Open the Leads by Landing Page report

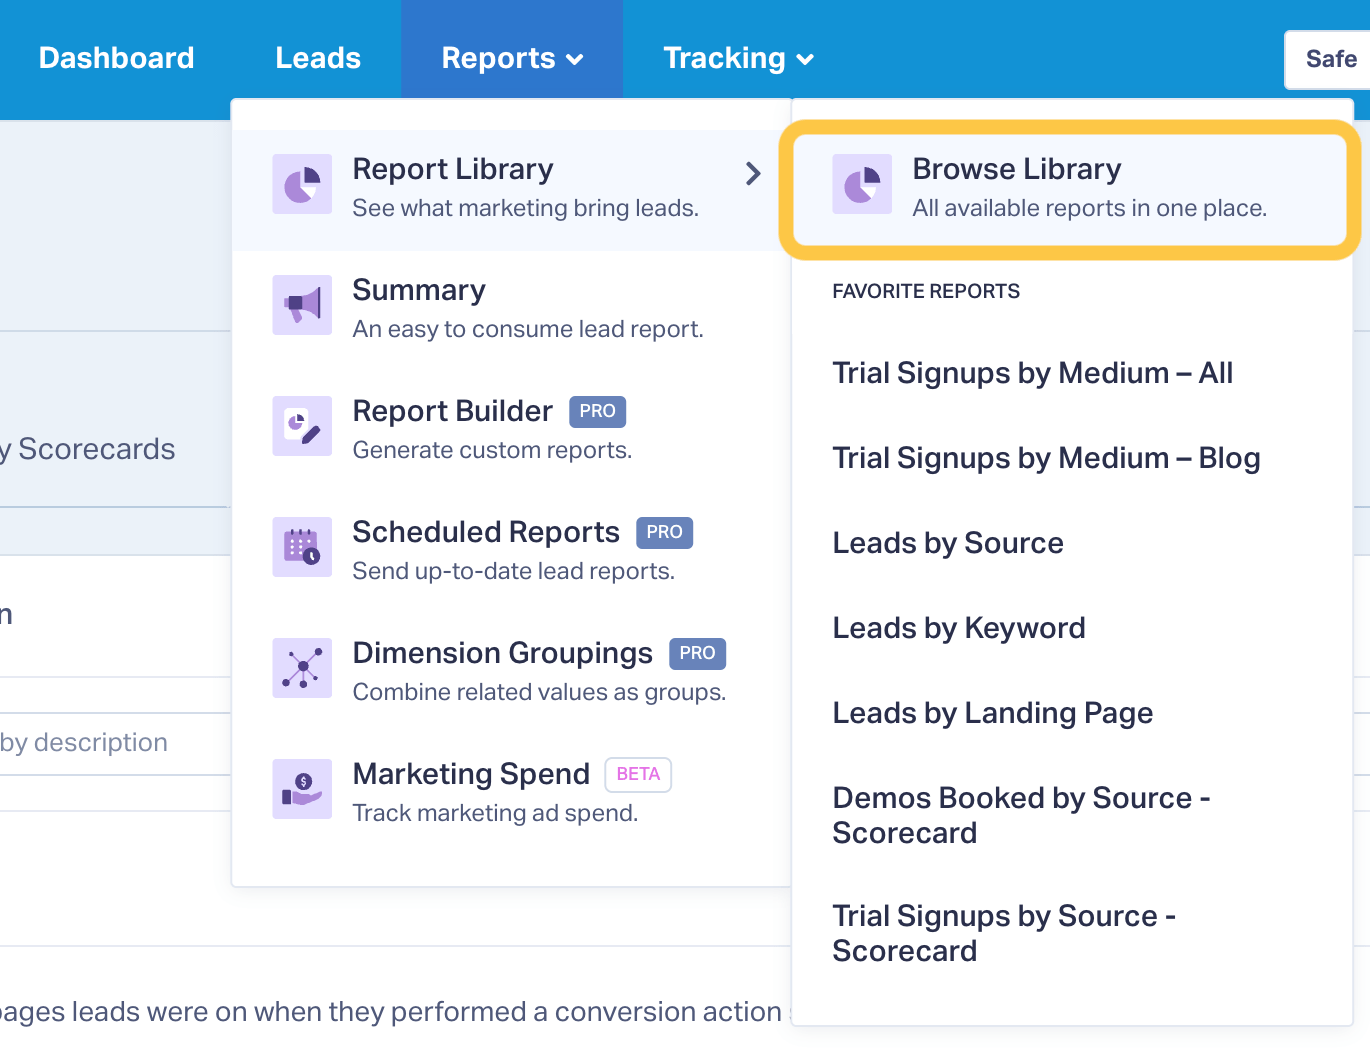993,713
